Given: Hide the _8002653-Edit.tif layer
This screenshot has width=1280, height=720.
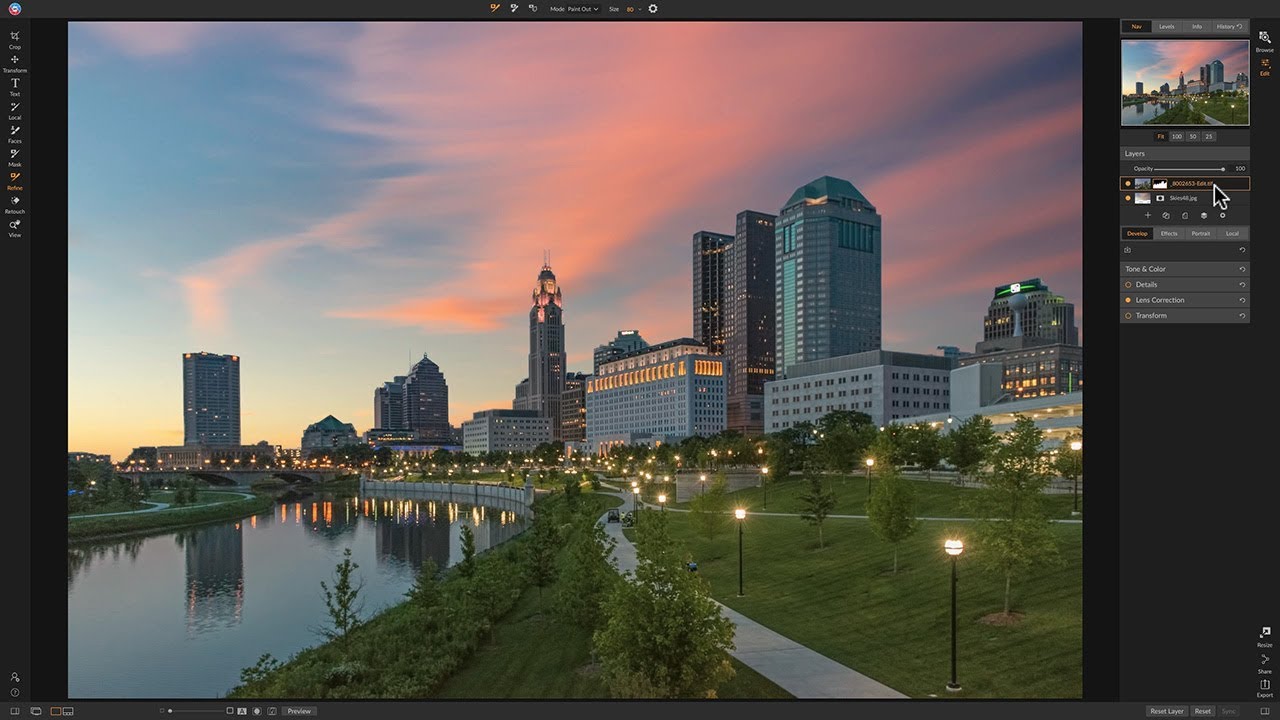Looking at the screenshot, I should 1128,184.
